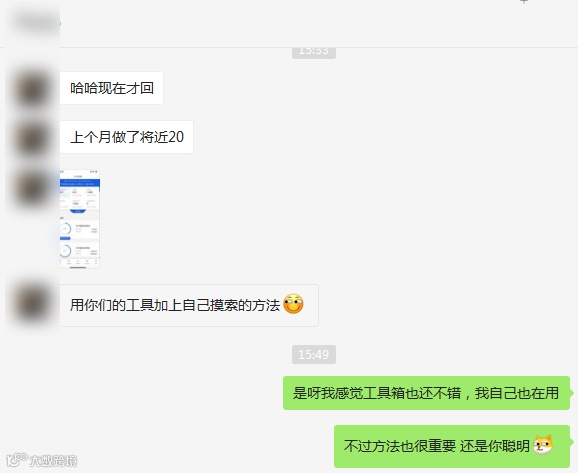
Task: Open the phone screenshot image thumbnail
Action: pos(80,219)
